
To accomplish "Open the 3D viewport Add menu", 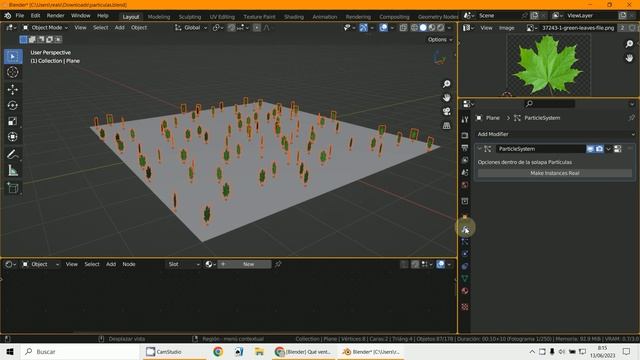I will pyautogui.click(x=119, y=28).
